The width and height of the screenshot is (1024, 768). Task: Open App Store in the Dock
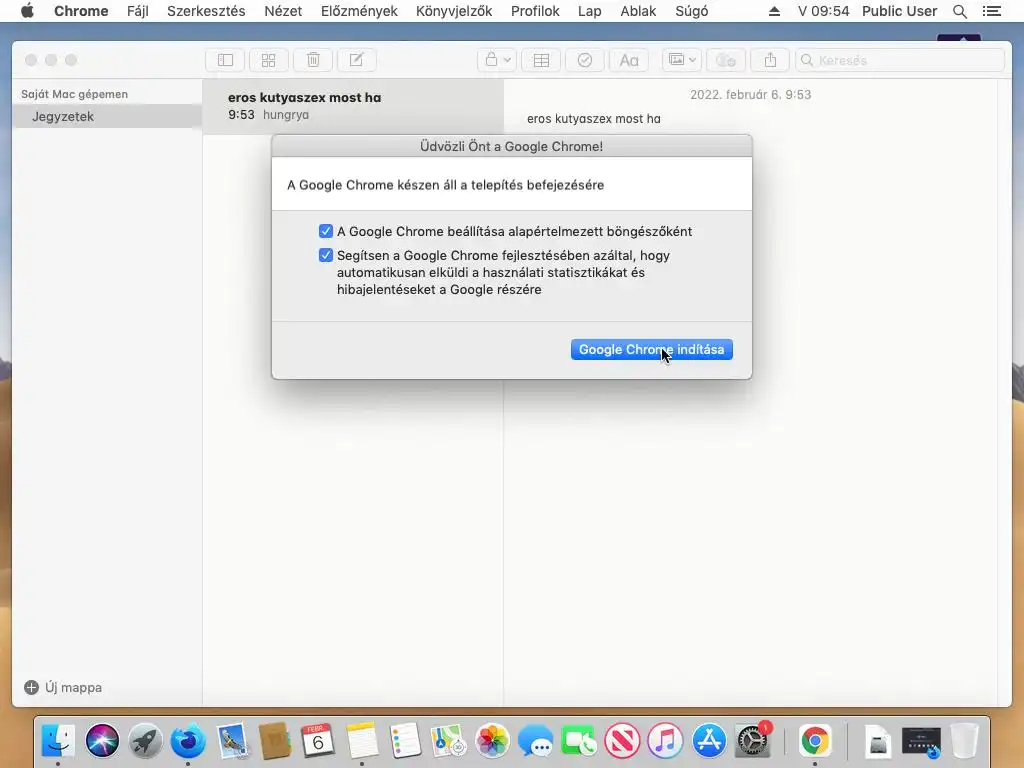(709, 741)
